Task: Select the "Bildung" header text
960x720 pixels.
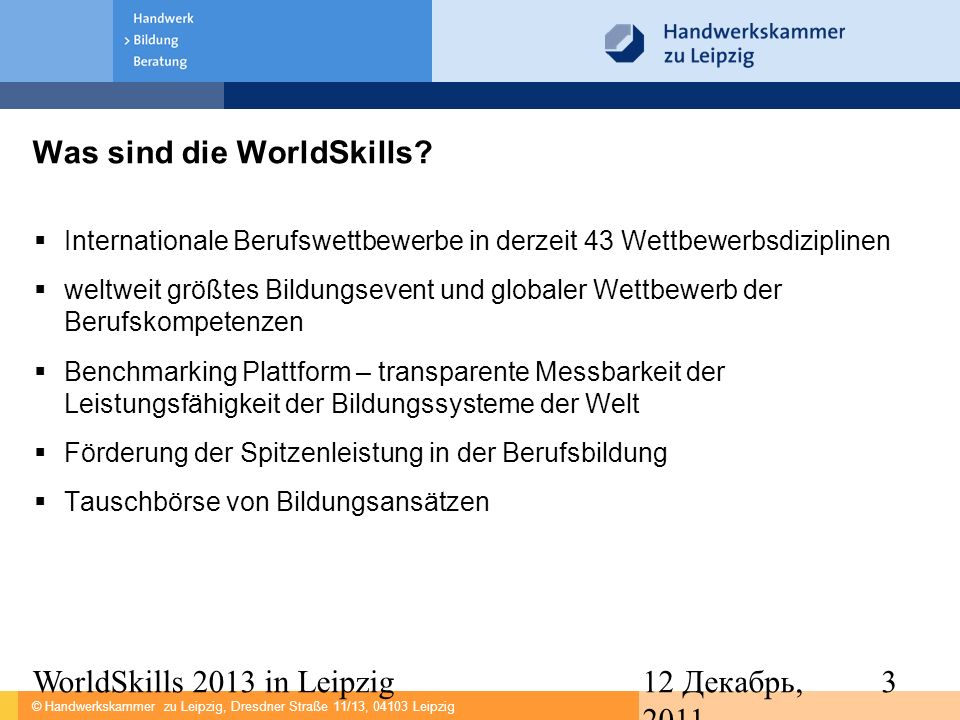Action: (x=156, y=40)
